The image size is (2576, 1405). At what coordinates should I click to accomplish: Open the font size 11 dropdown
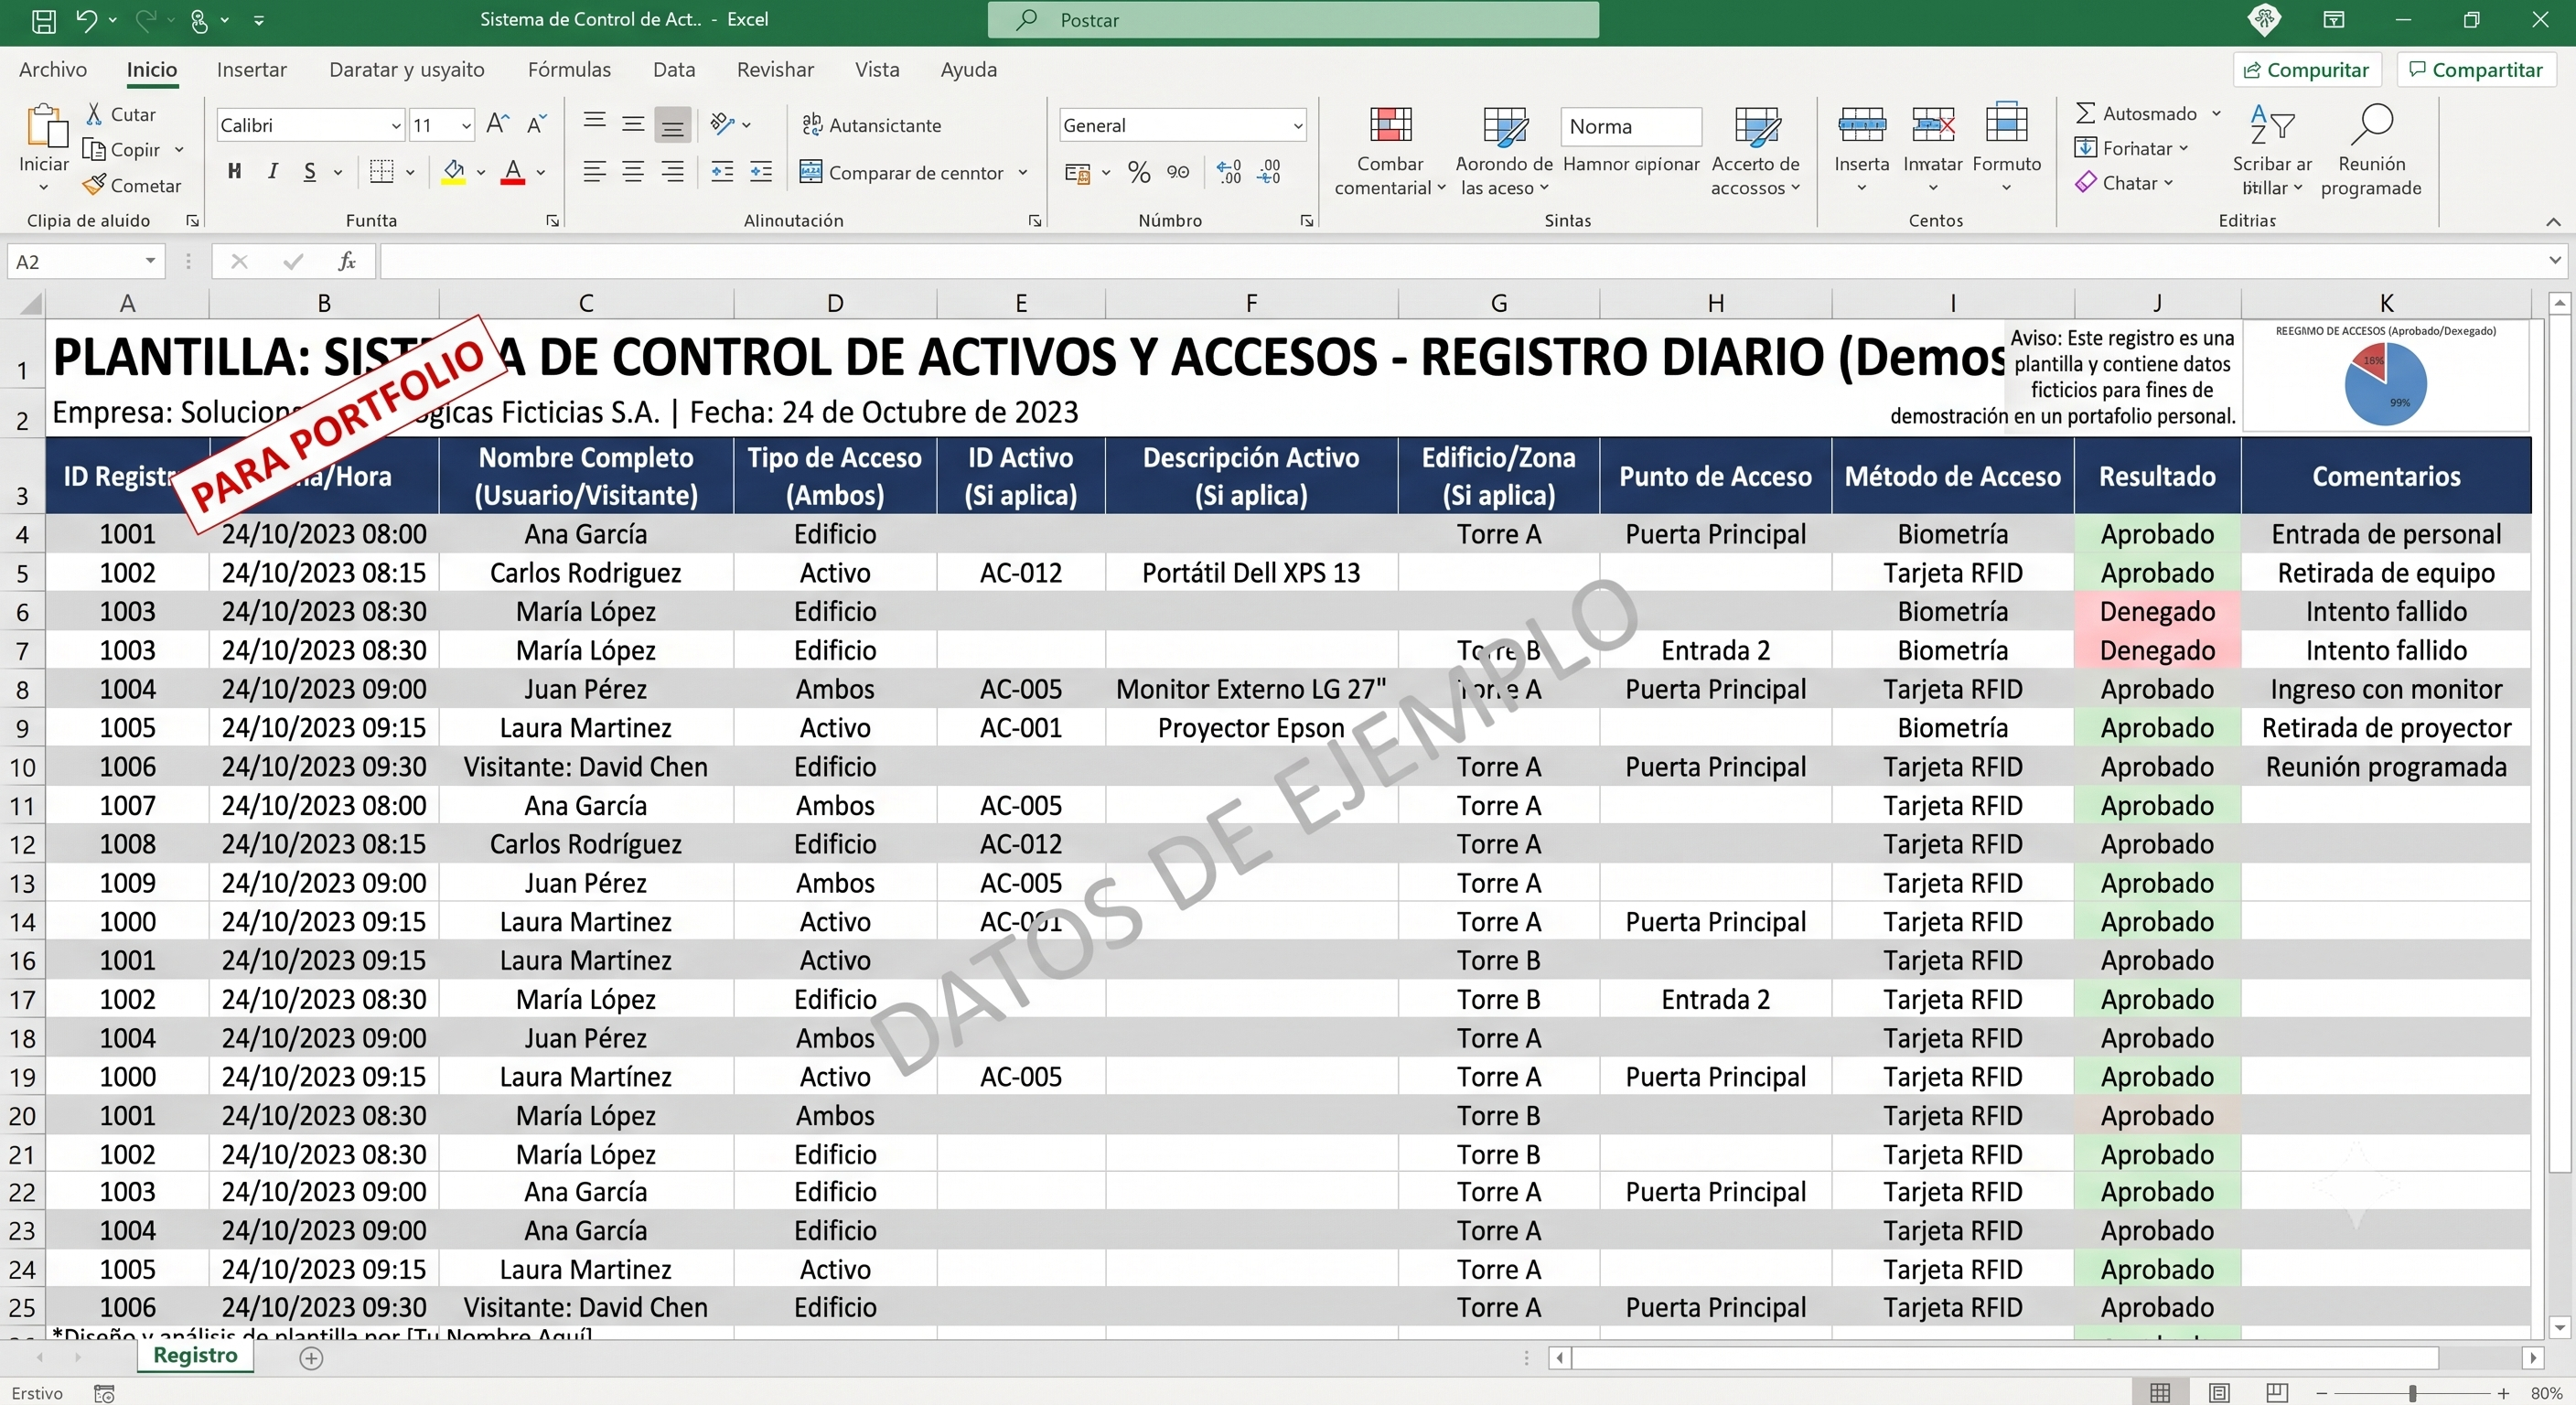466,126
